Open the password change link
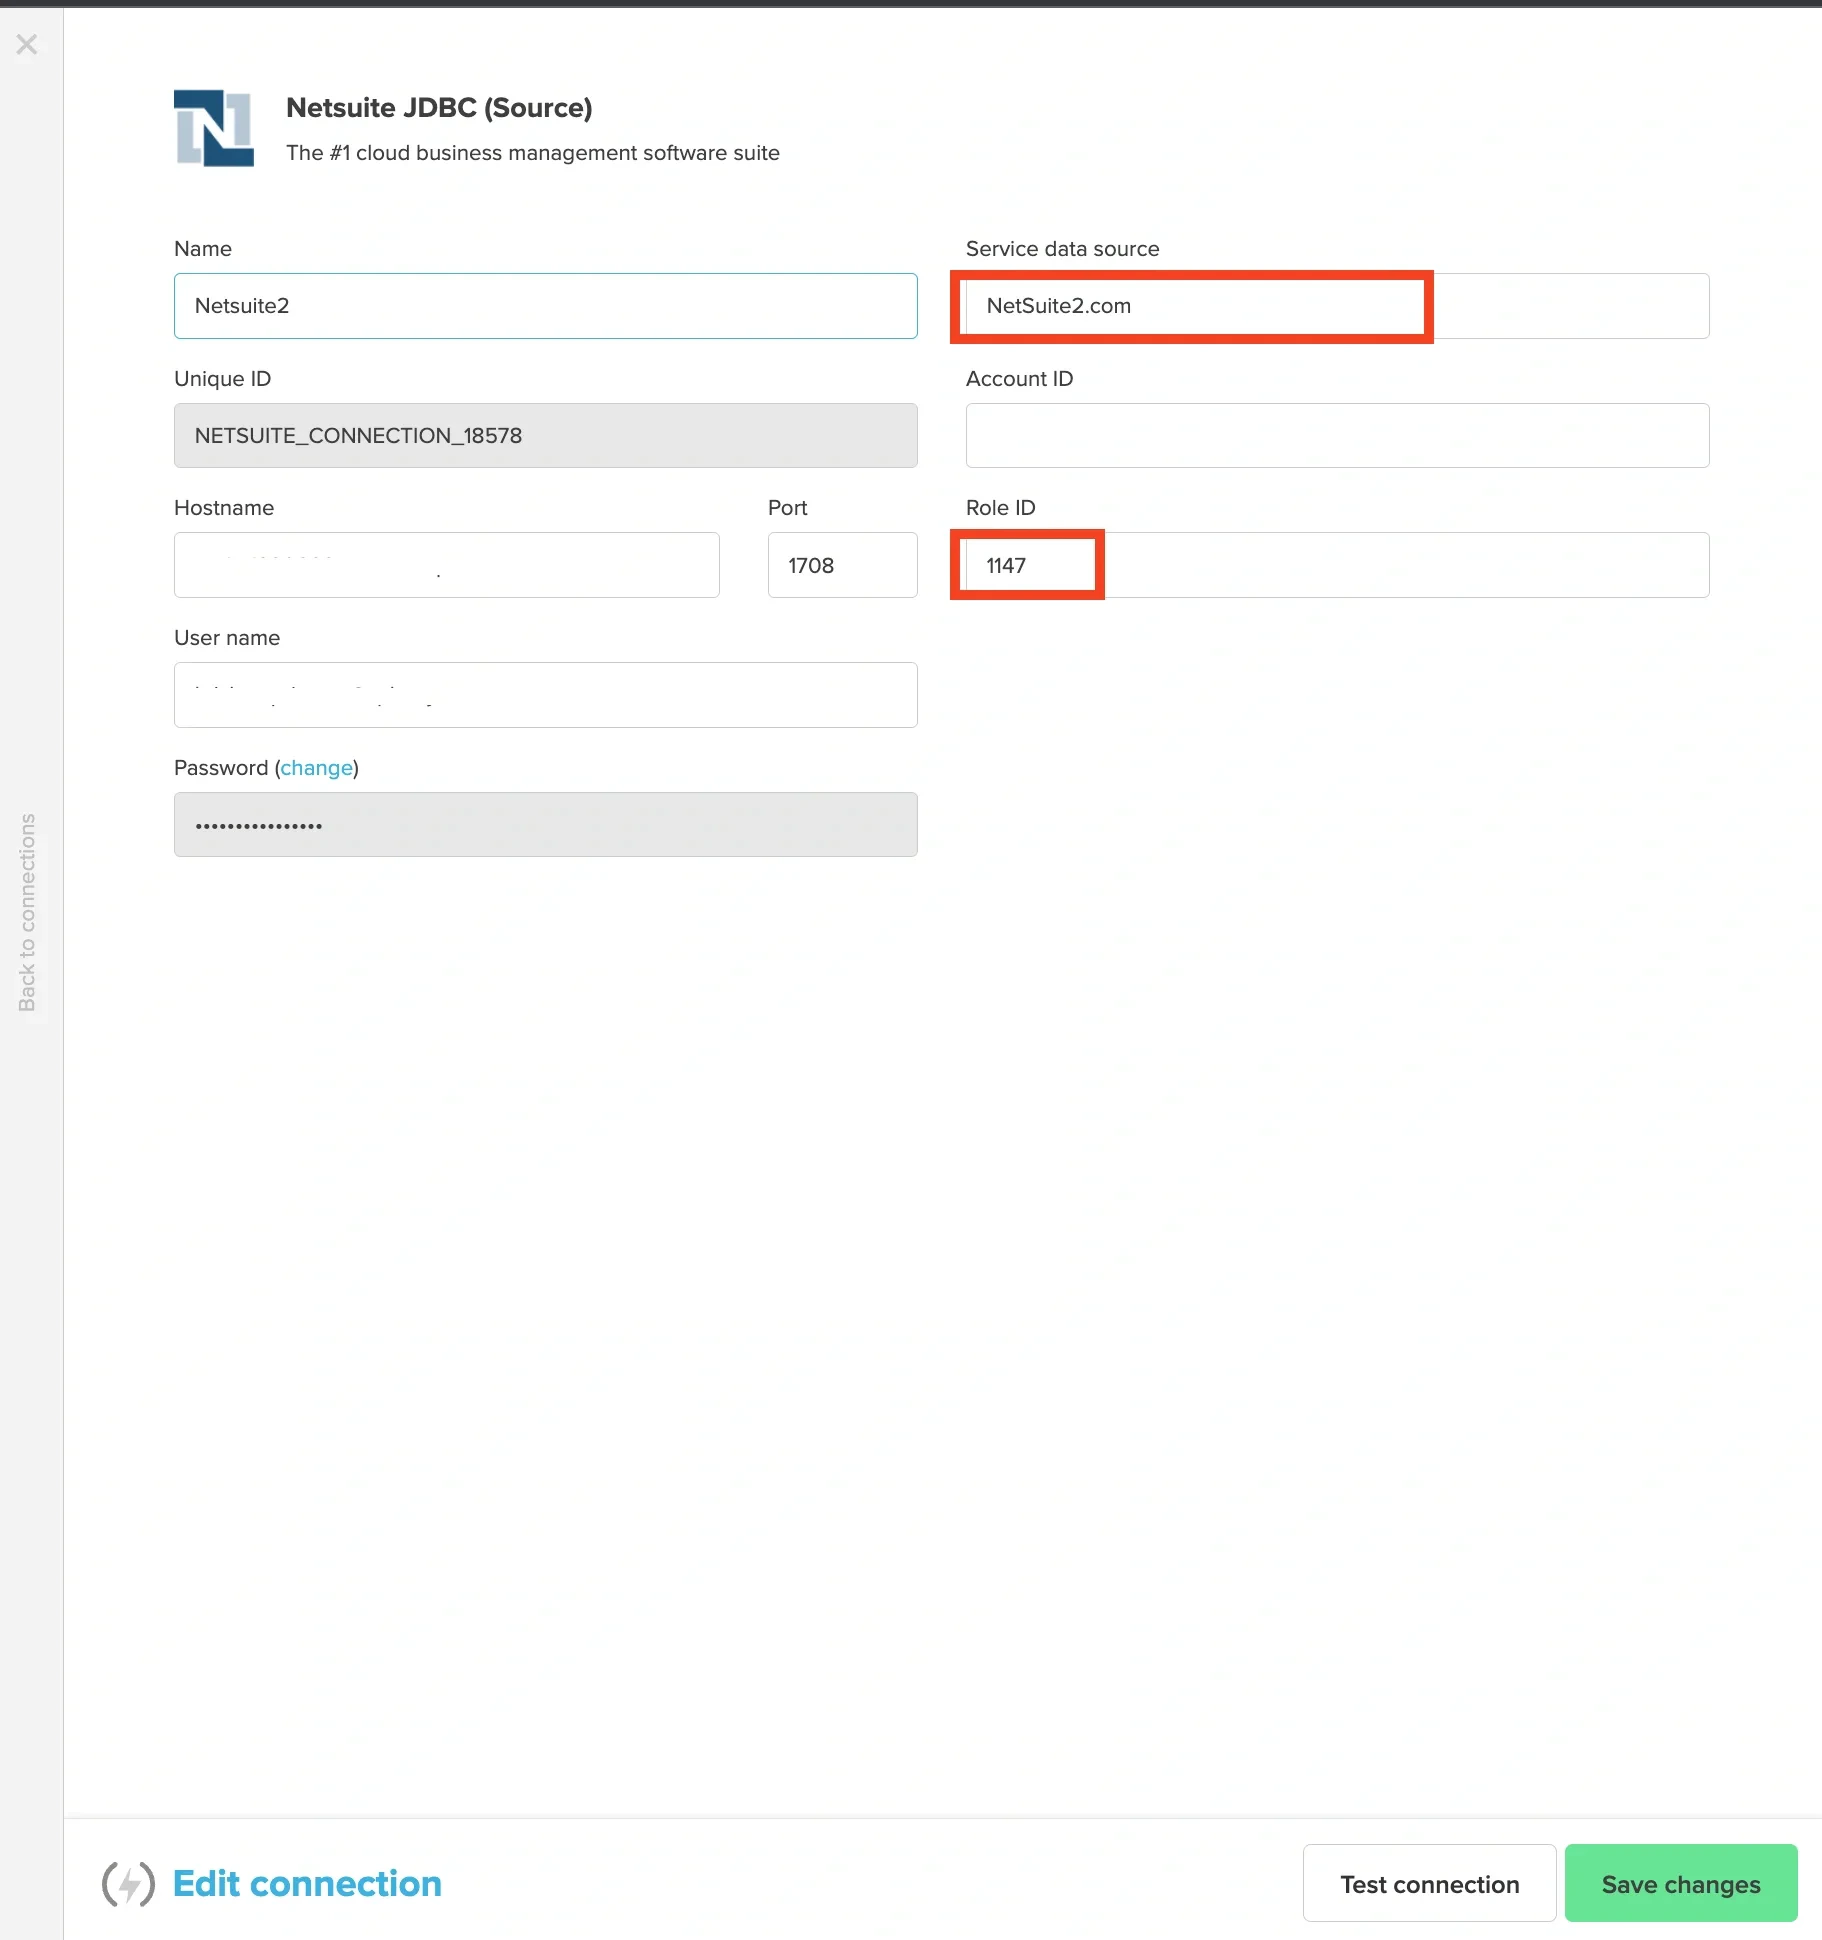This screenshot has width=1822, height=1940. point(316,767)
